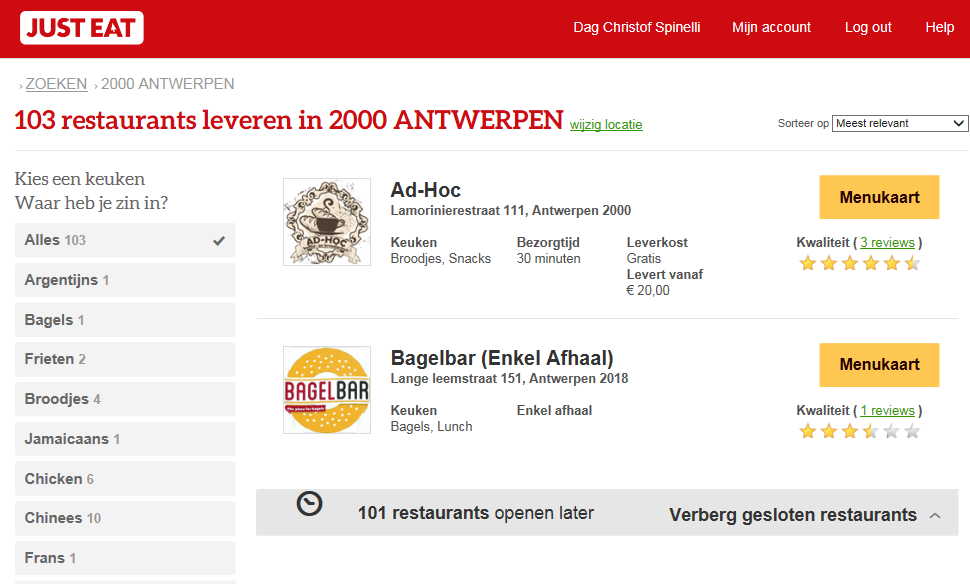Open Ad-Hoc 3 reviews link

pyautogui.click(x=887, y=243)
